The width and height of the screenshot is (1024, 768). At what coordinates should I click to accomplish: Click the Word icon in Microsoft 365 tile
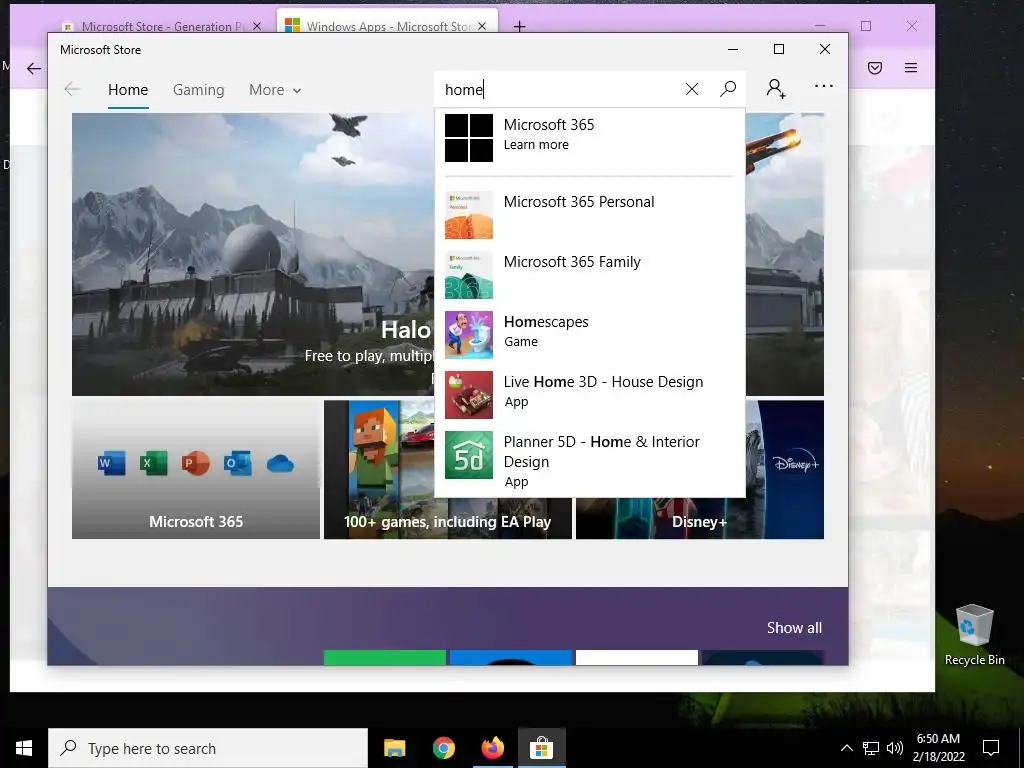pyautogui.click(x=112, y=464)
